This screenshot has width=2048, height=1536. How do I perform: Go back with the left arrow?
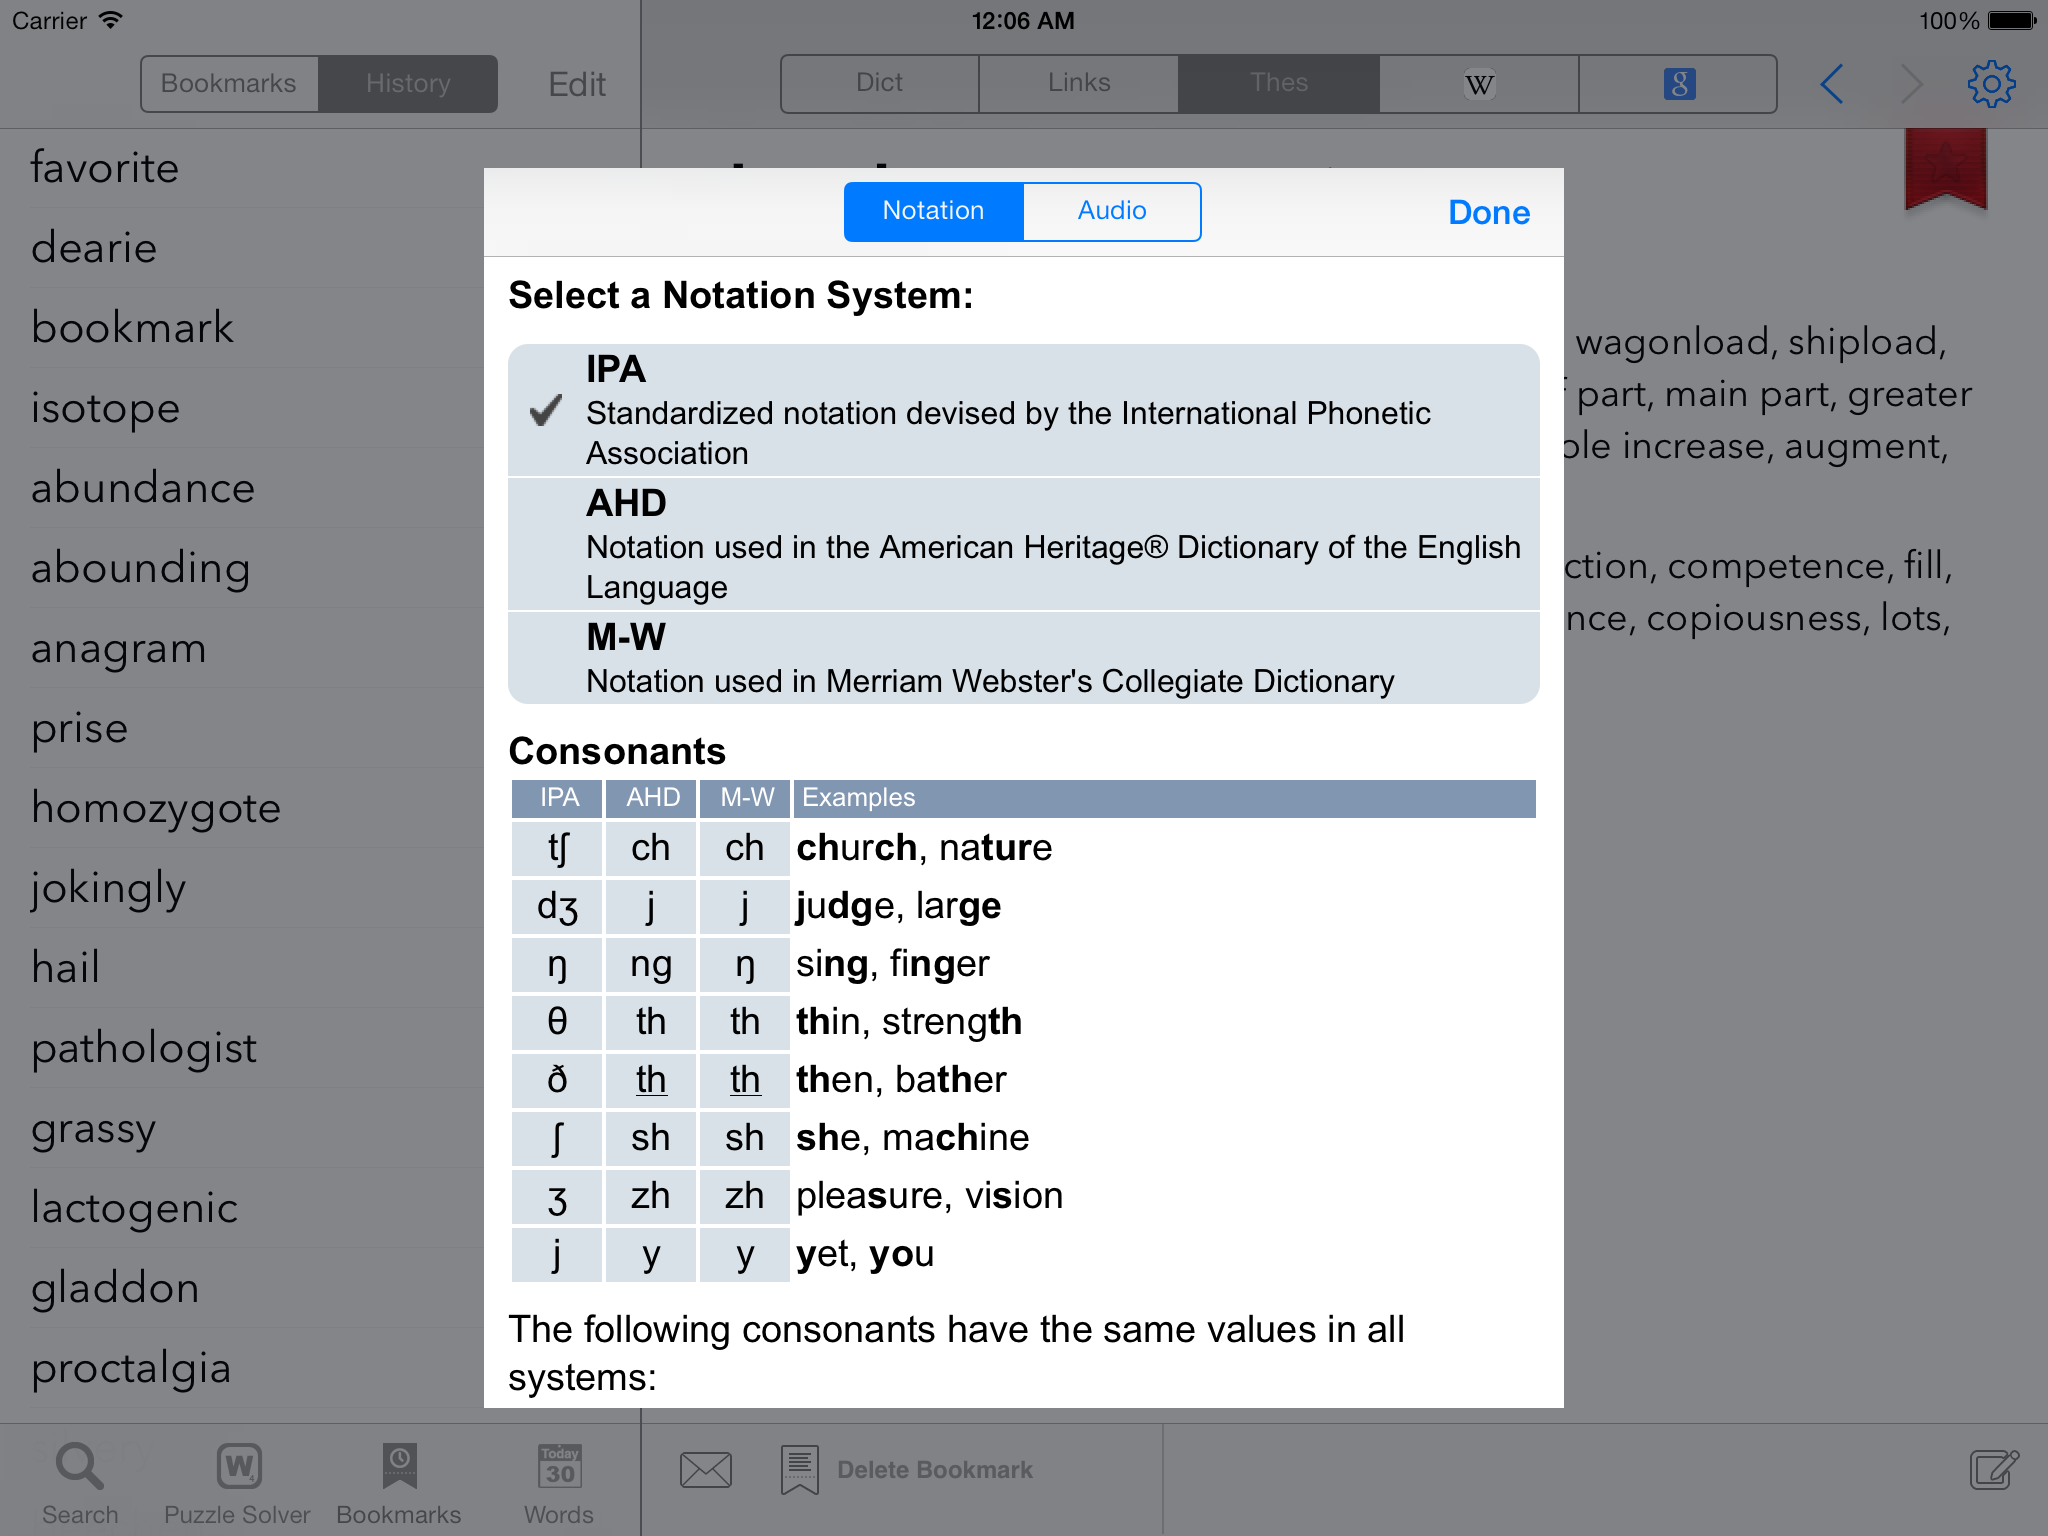tap(1832, 84)
